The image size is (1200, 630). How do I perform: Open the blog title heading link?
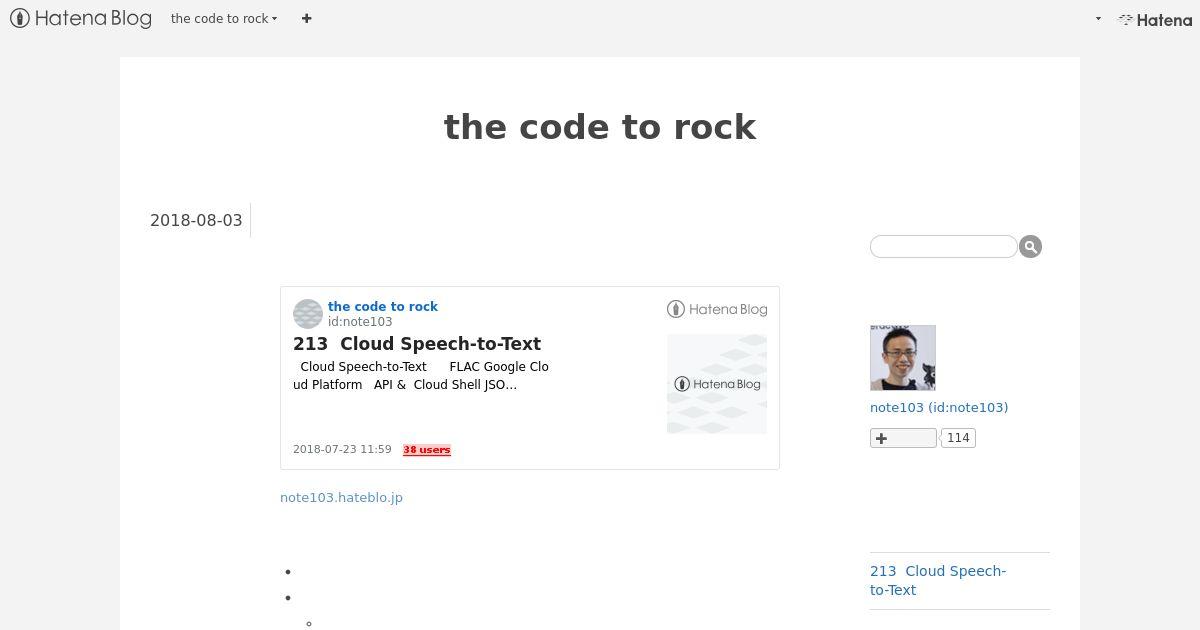600,127
